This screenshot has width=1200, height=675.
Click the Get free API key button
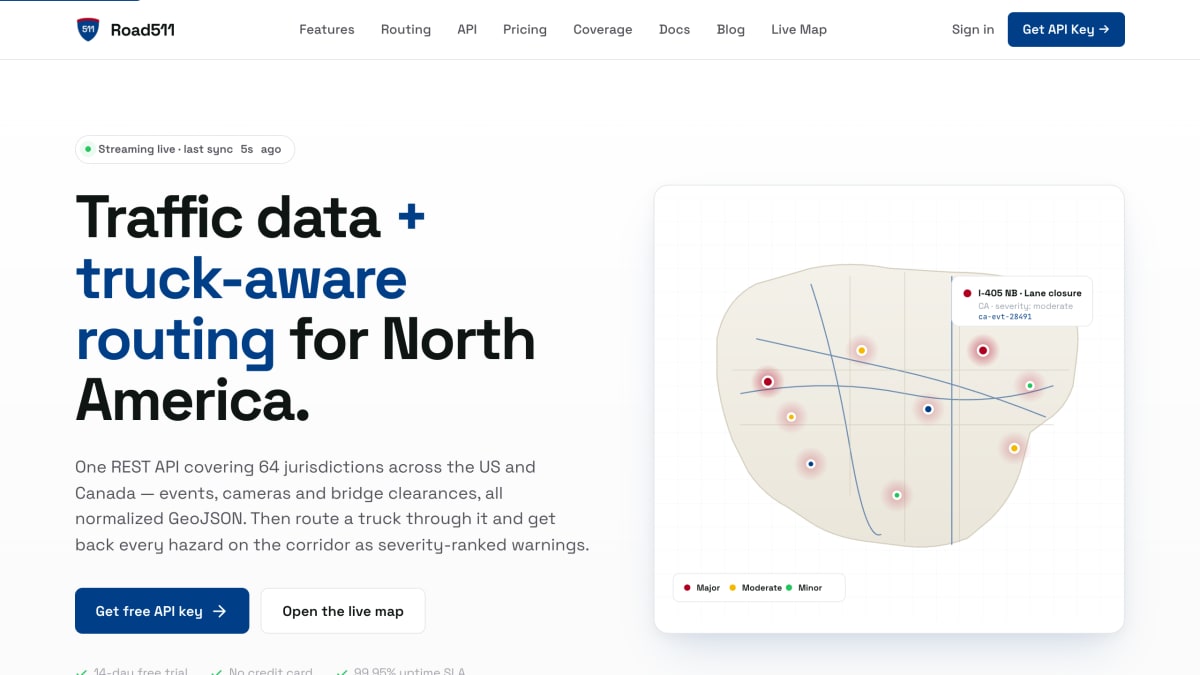coord(162,611)
